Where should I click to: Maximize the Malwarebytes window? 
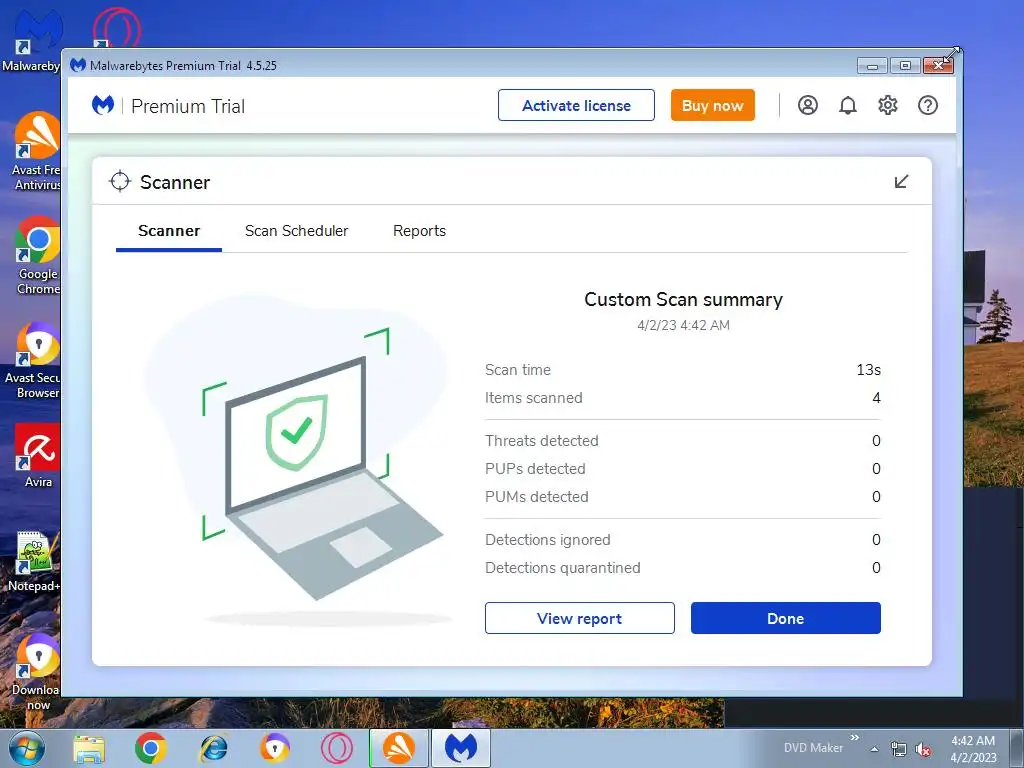click(x=905, y=65)
